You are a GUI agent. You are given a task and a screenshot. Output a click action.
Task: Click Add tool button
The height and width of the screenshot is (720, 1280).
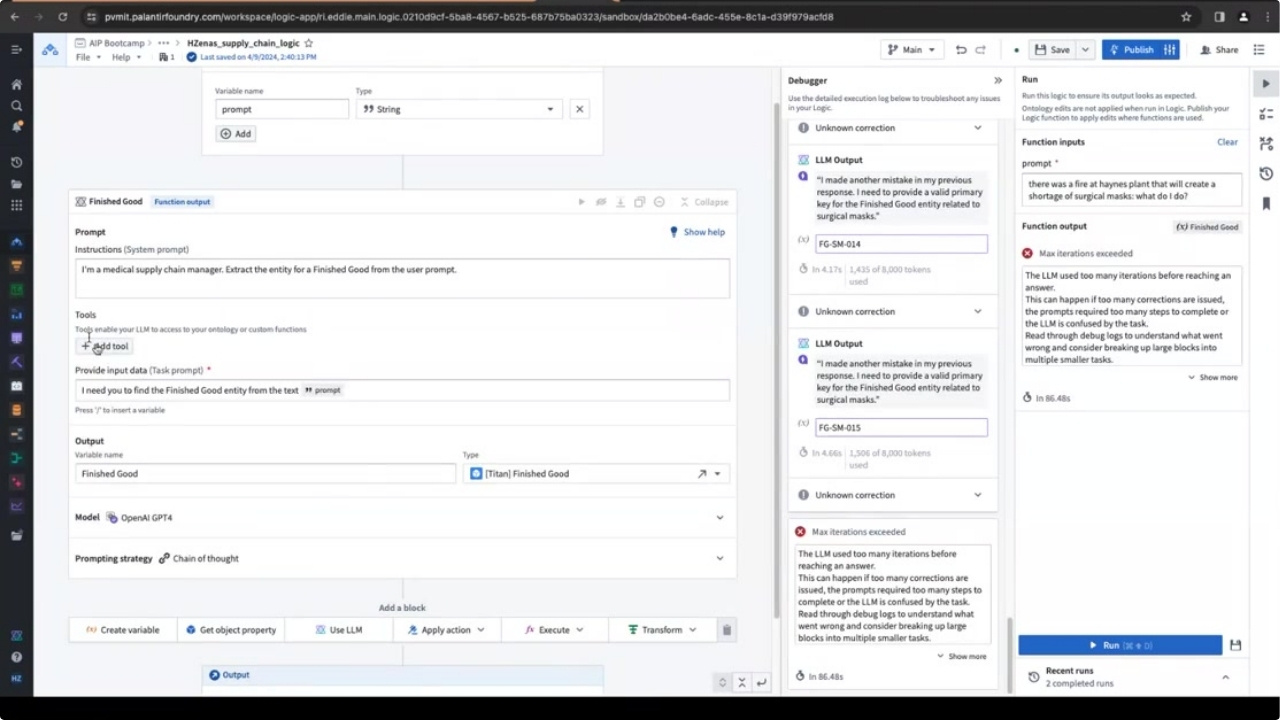coord(105,346)
